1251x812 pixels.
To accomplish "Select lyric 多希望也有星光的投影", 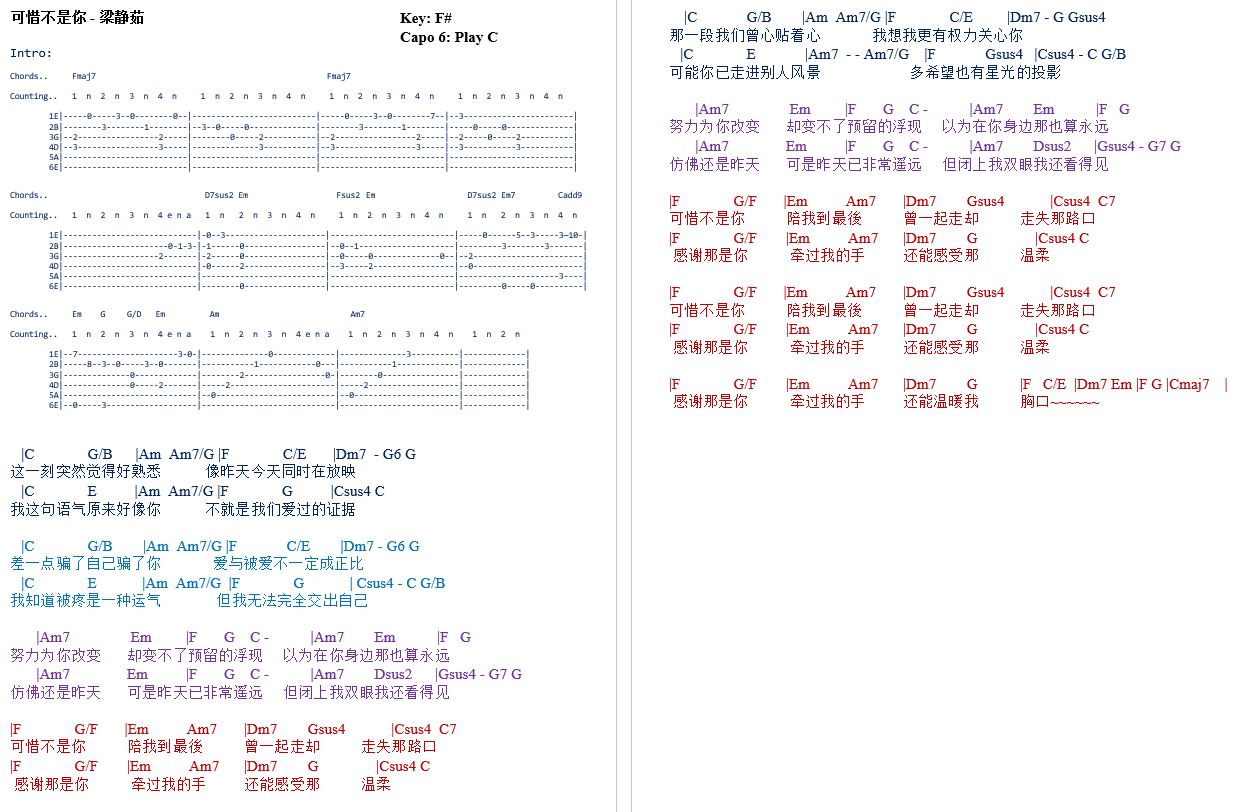I will [x=985, y=72].
